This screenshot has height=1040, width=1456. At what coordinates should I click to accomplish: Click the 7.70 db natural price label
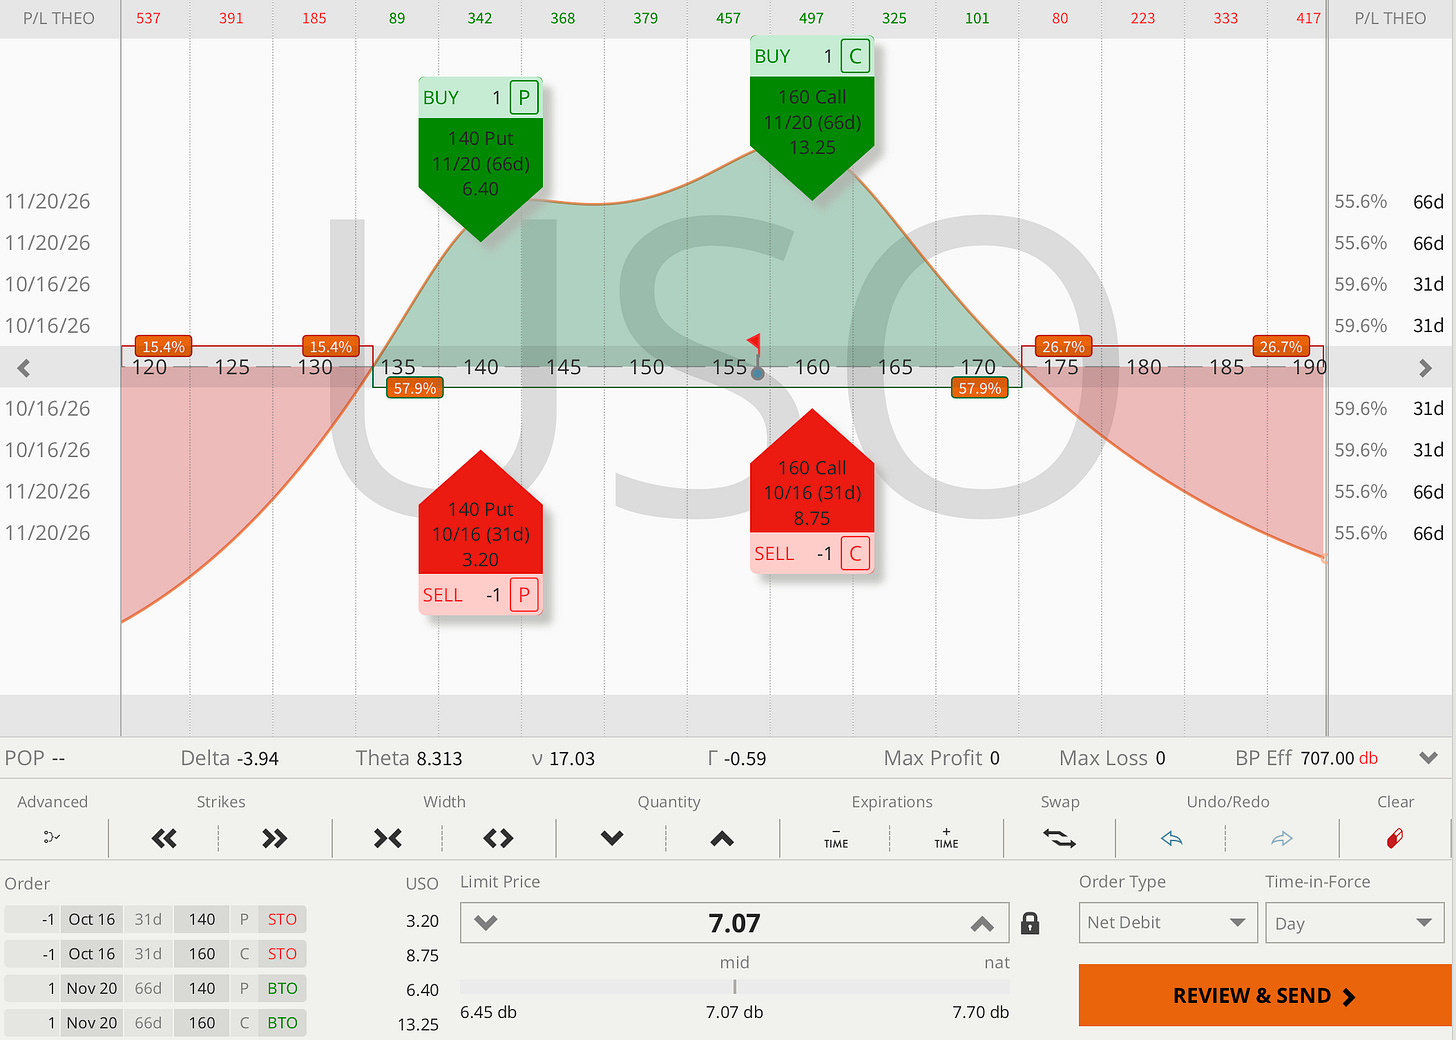980,1012
